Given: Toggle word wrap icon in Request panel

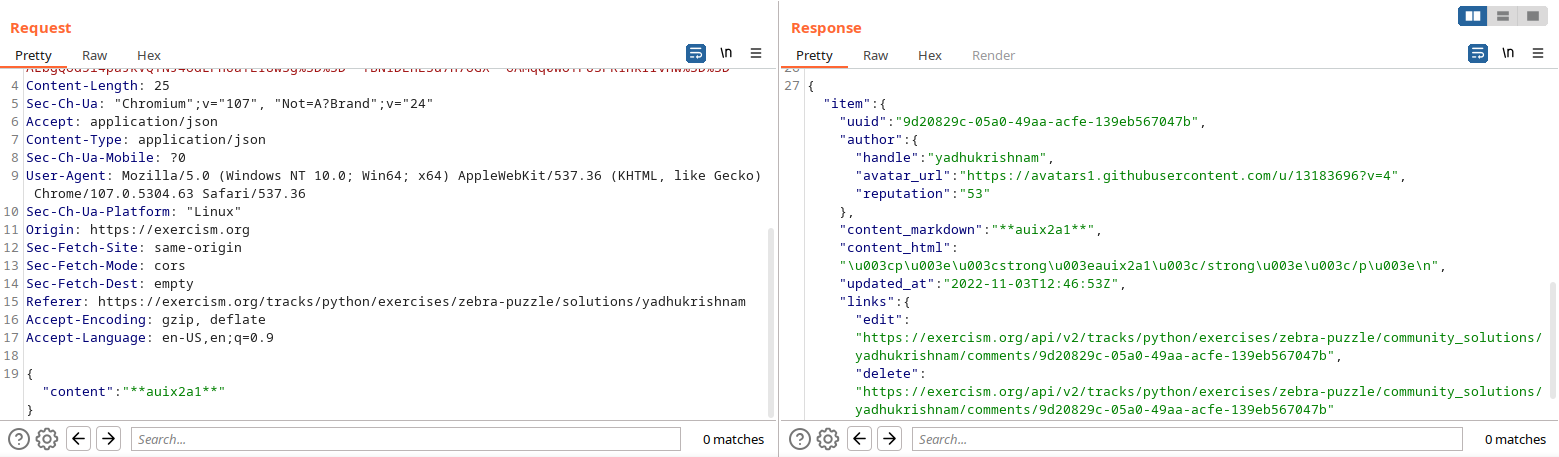Looking at the screenshot, I should 696,53.
